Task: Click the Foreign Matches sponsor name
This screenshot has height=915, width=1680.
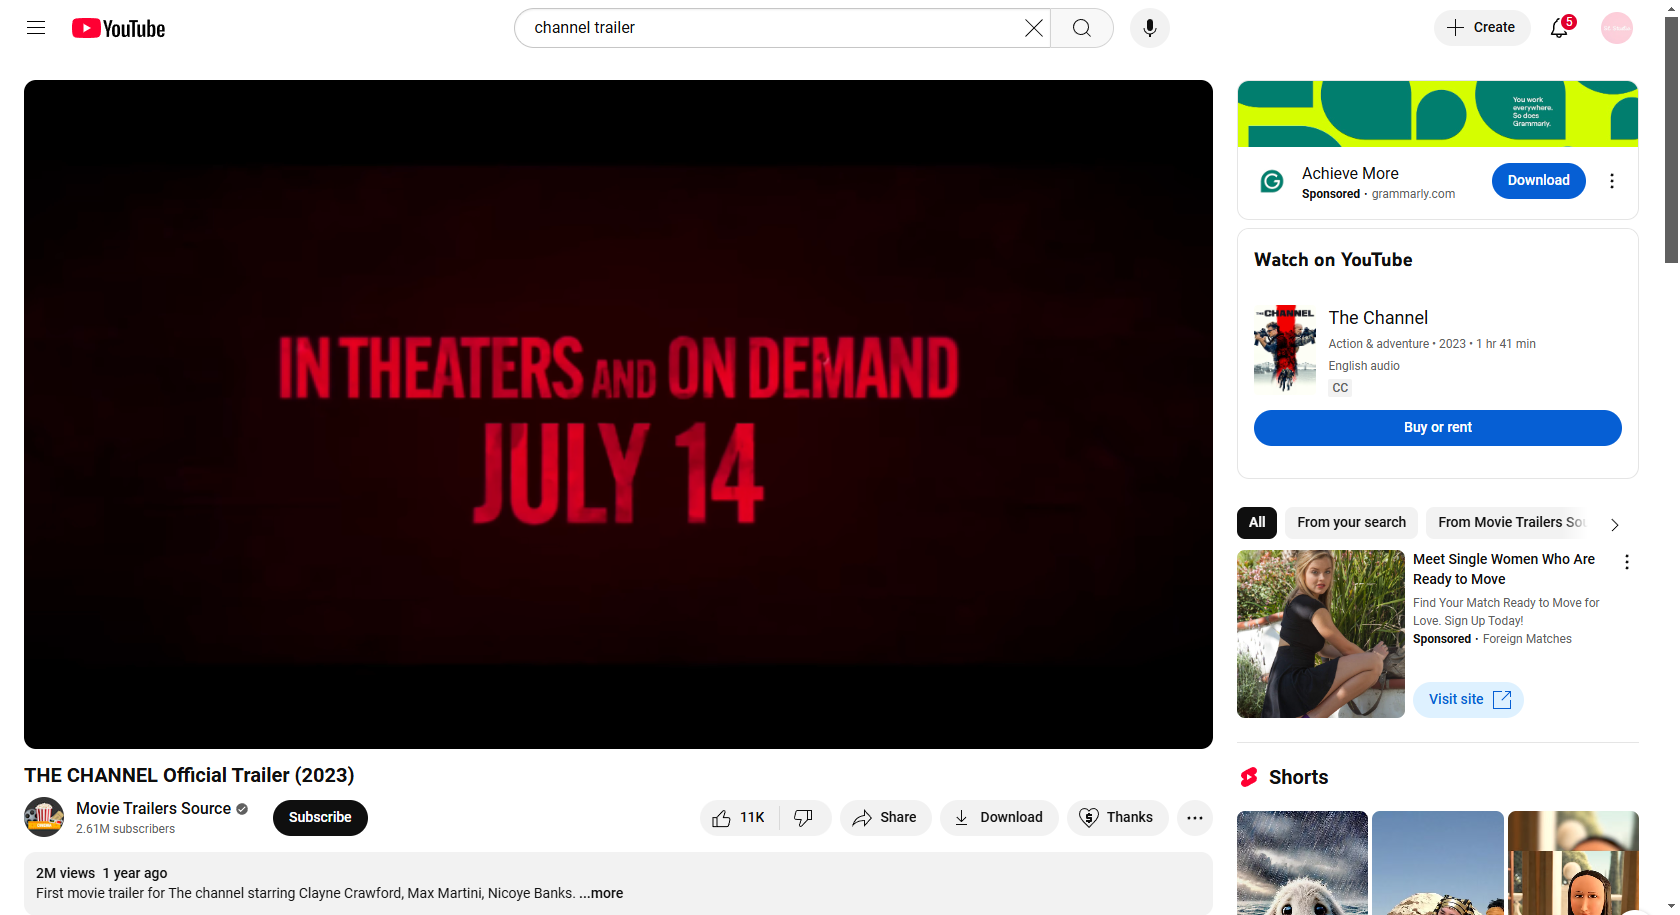Action: pyautogui.click(x=1527, y=639)
